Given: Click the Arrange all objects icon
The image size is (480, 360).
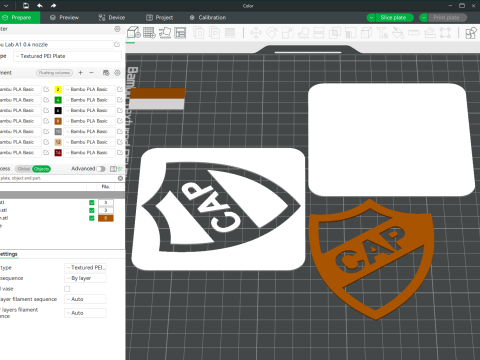Looking at the screenshot, I should [180, 33].
